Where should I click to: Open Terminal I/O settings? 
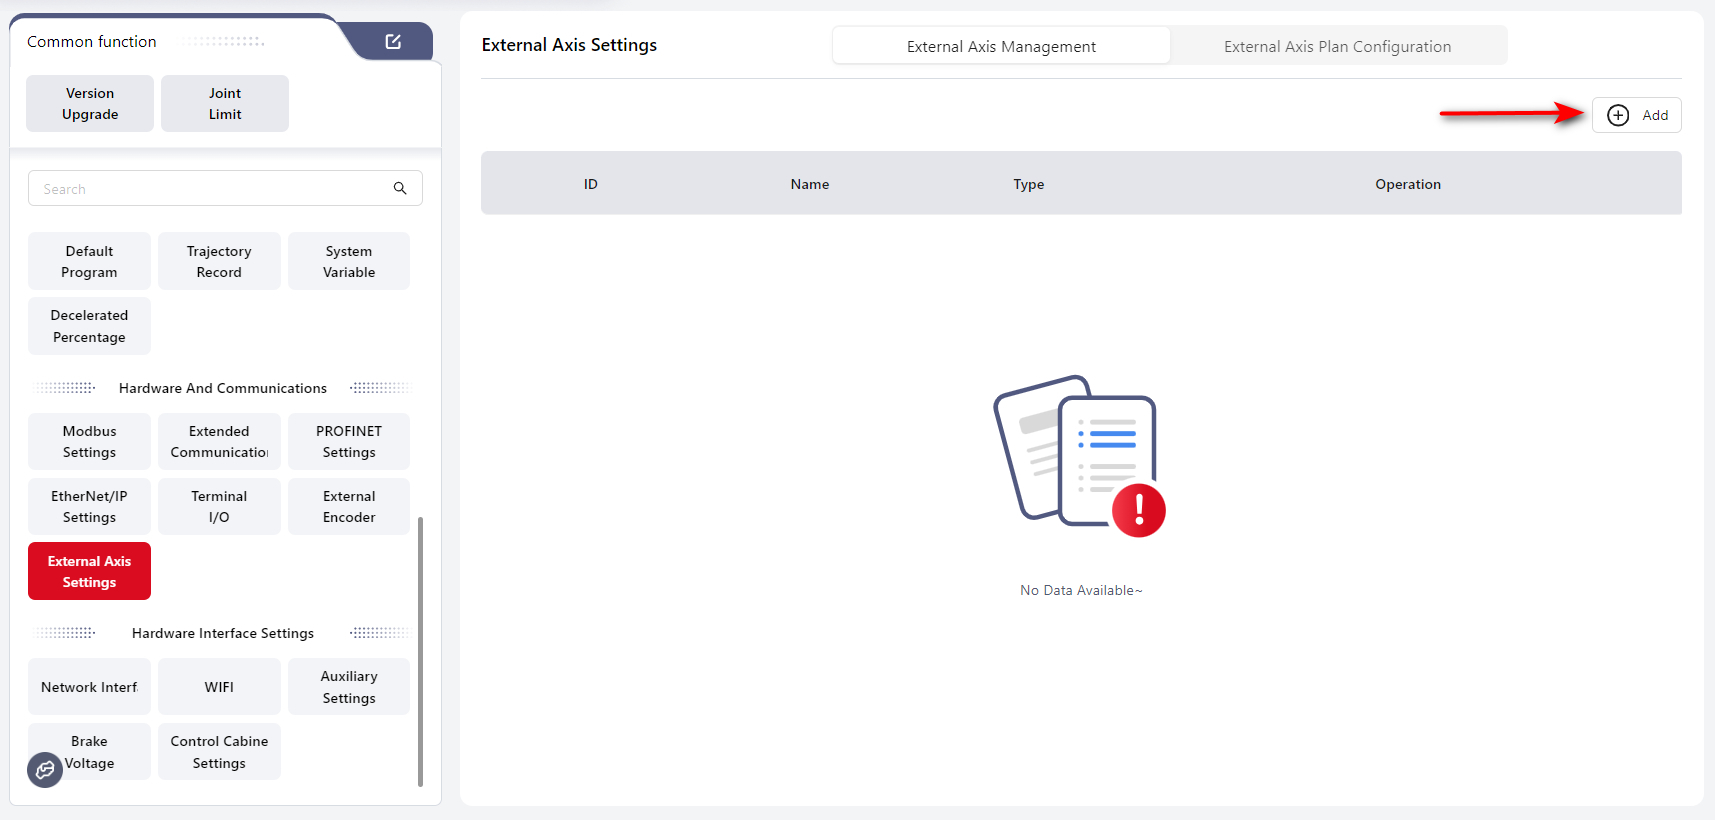coord(219,506)
